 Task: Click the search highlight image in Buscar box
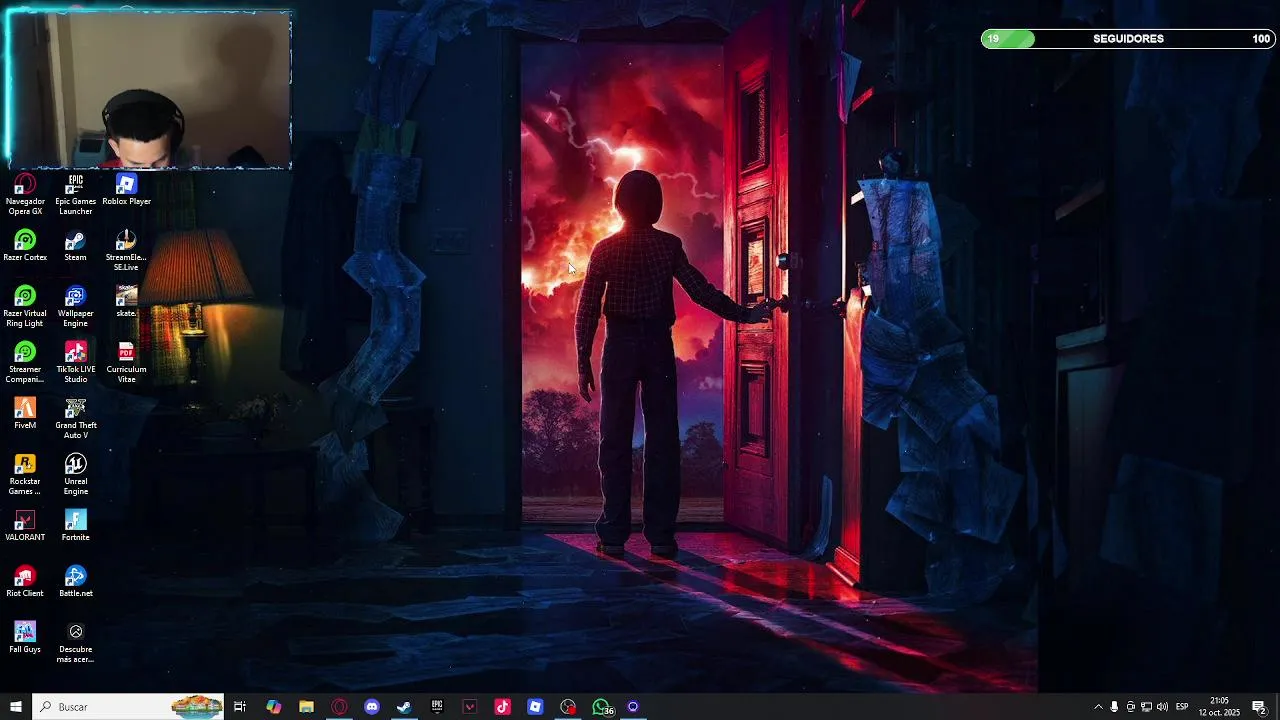coord(197,707)
